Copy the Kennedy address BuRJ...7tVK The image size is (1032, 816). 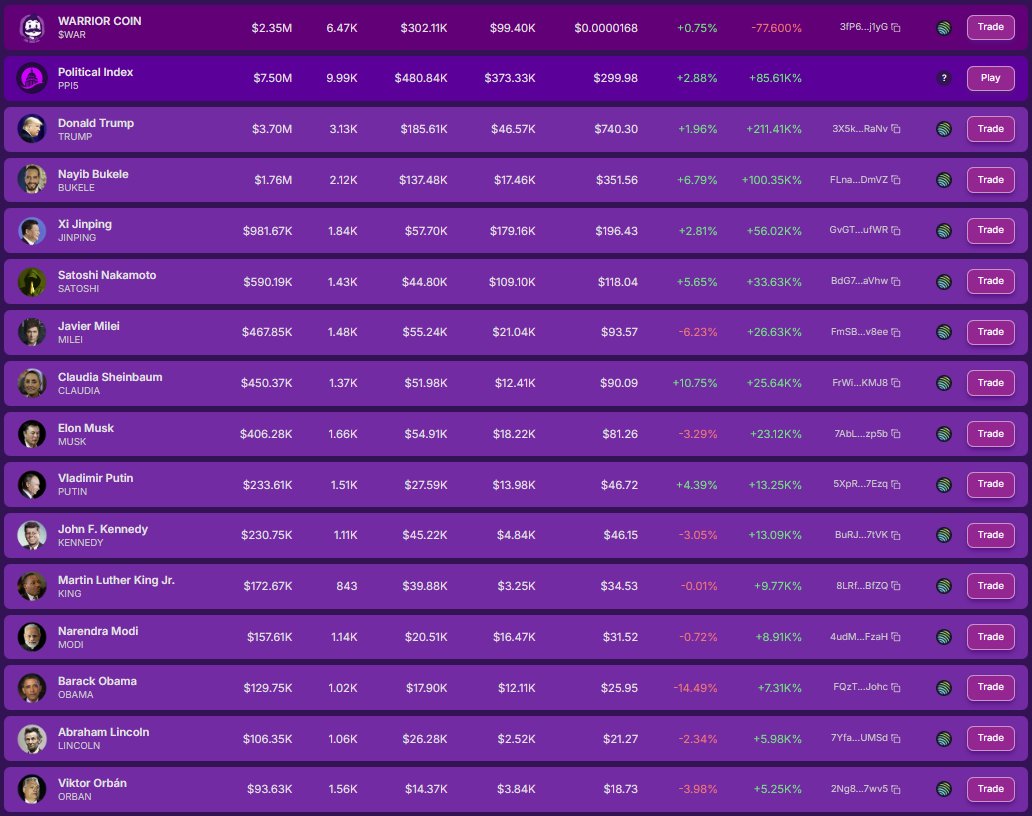click(x=896, y=535)
